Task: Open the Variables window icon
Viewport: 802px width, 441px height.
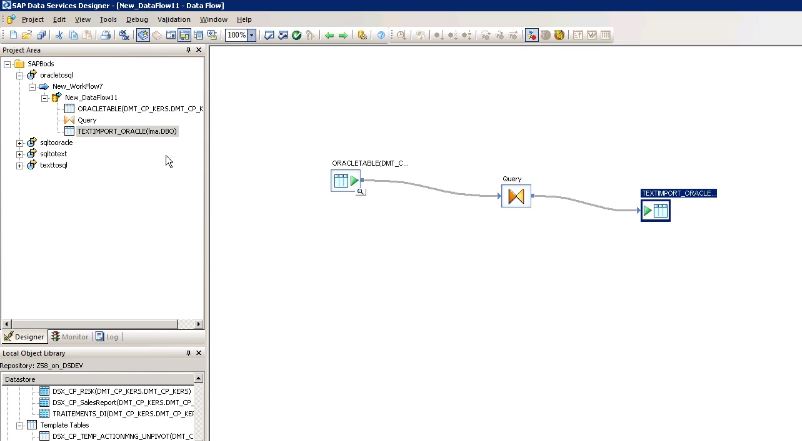Action: click(171, 35)
